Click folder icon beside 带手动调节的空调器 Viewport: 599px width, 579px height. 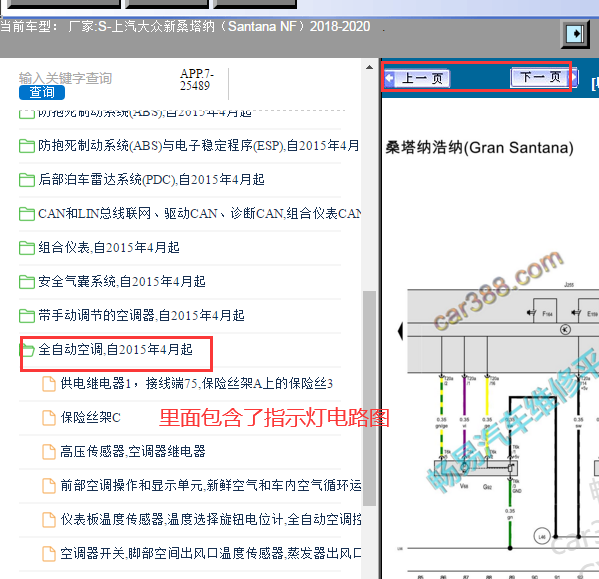(x=27, y=316)
